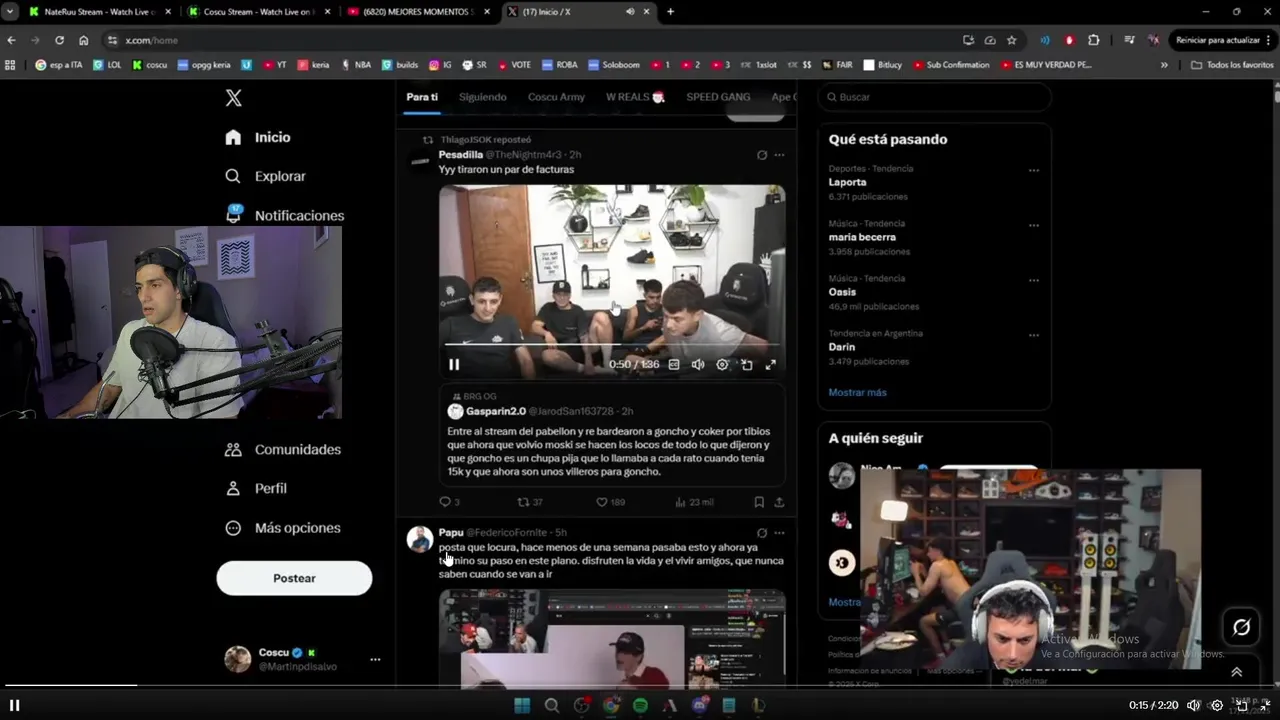Image resolution: width=1280 pixels, height=720 pixels.
Task: Open Papu's profile avatar
Action: point(420,539)
